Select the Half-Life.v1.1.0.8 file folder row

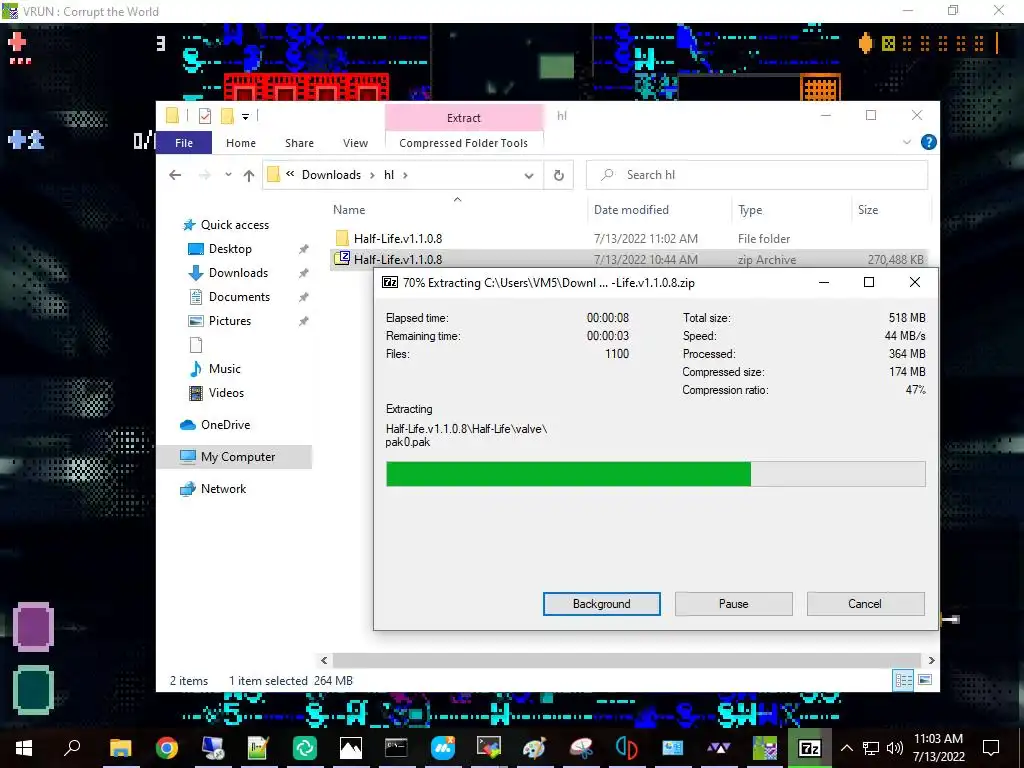coord(630,238)
